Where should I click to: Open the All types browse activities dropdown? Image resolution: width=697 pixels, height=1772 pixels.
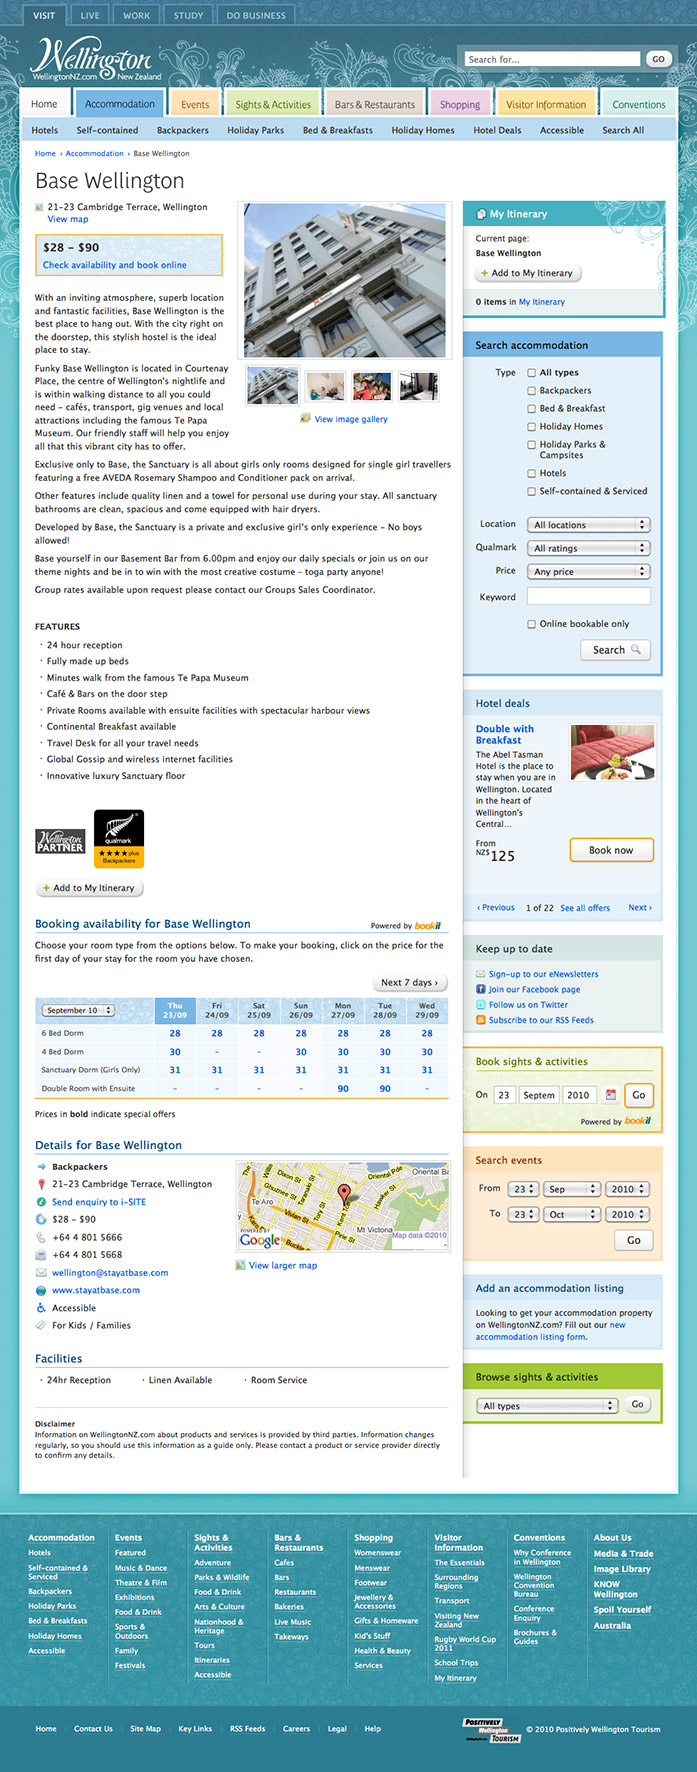point(547,1405)
